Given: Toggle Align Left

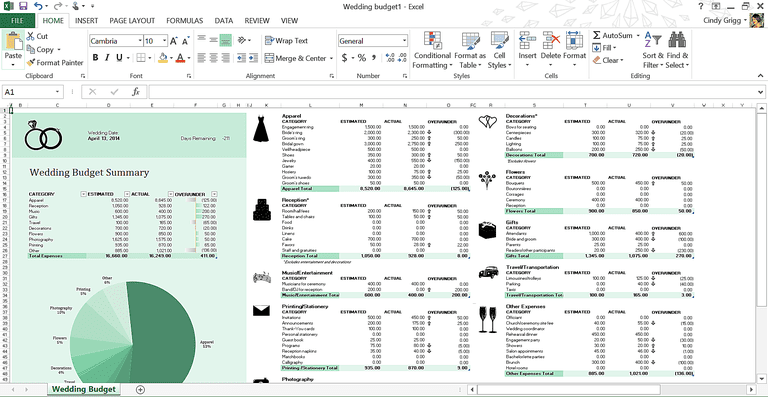Looking at the screenshot, I should point(202,58).
